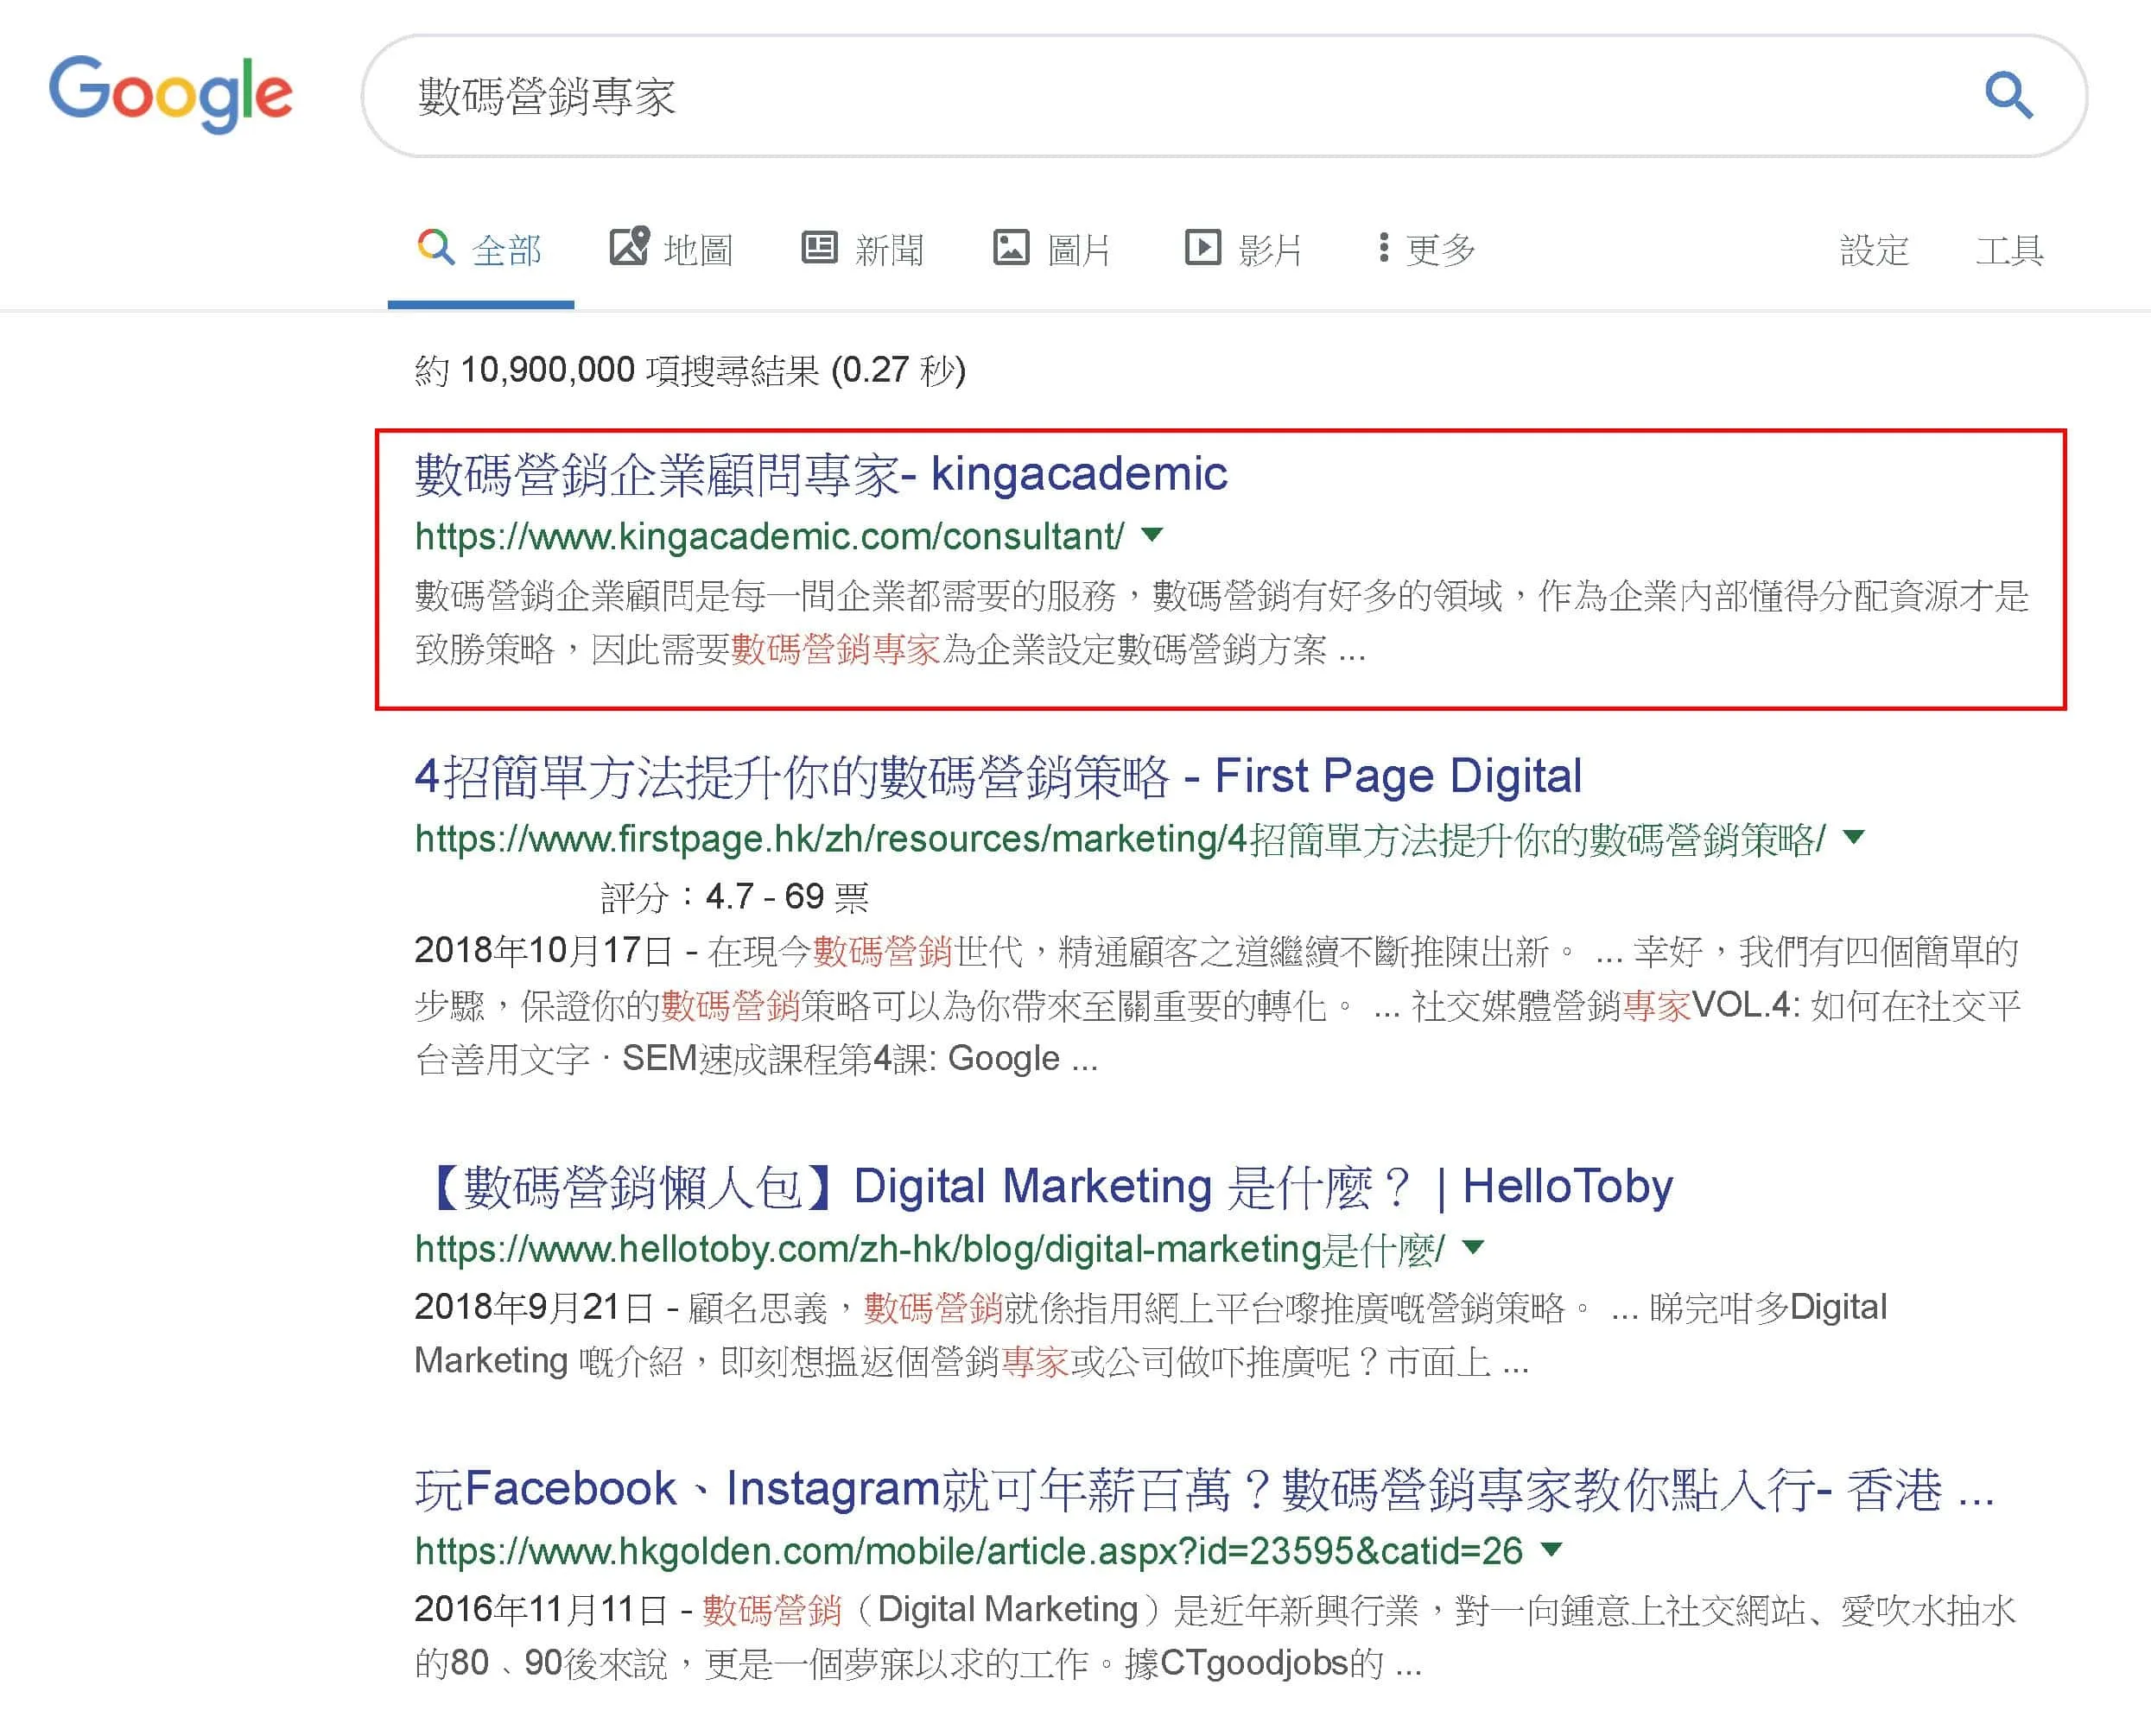Click the kingacademic.com/consultant URL
Viewport: 2151px width, 1736px height.
(769, 537)
